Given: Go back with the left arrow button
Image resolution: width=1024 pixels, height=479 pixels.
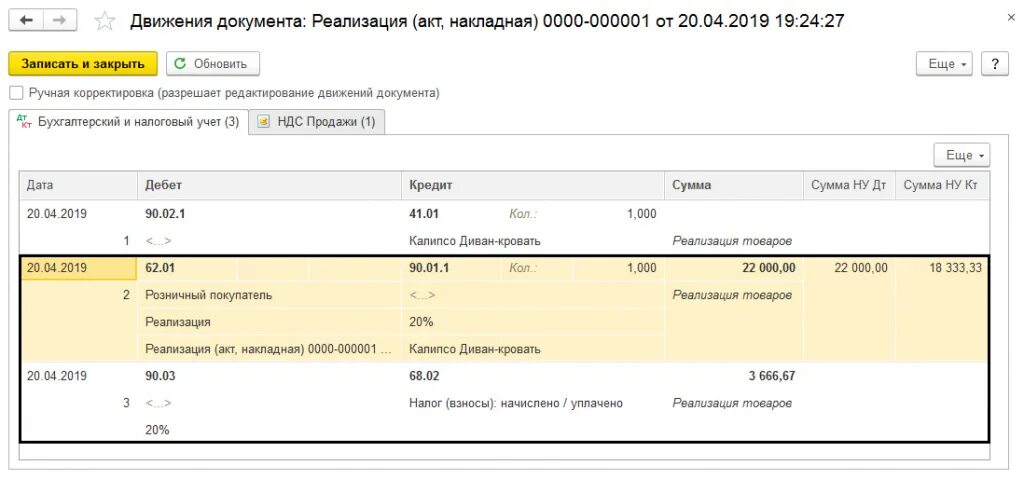Looking at the screenshot, I should point(26,21).
